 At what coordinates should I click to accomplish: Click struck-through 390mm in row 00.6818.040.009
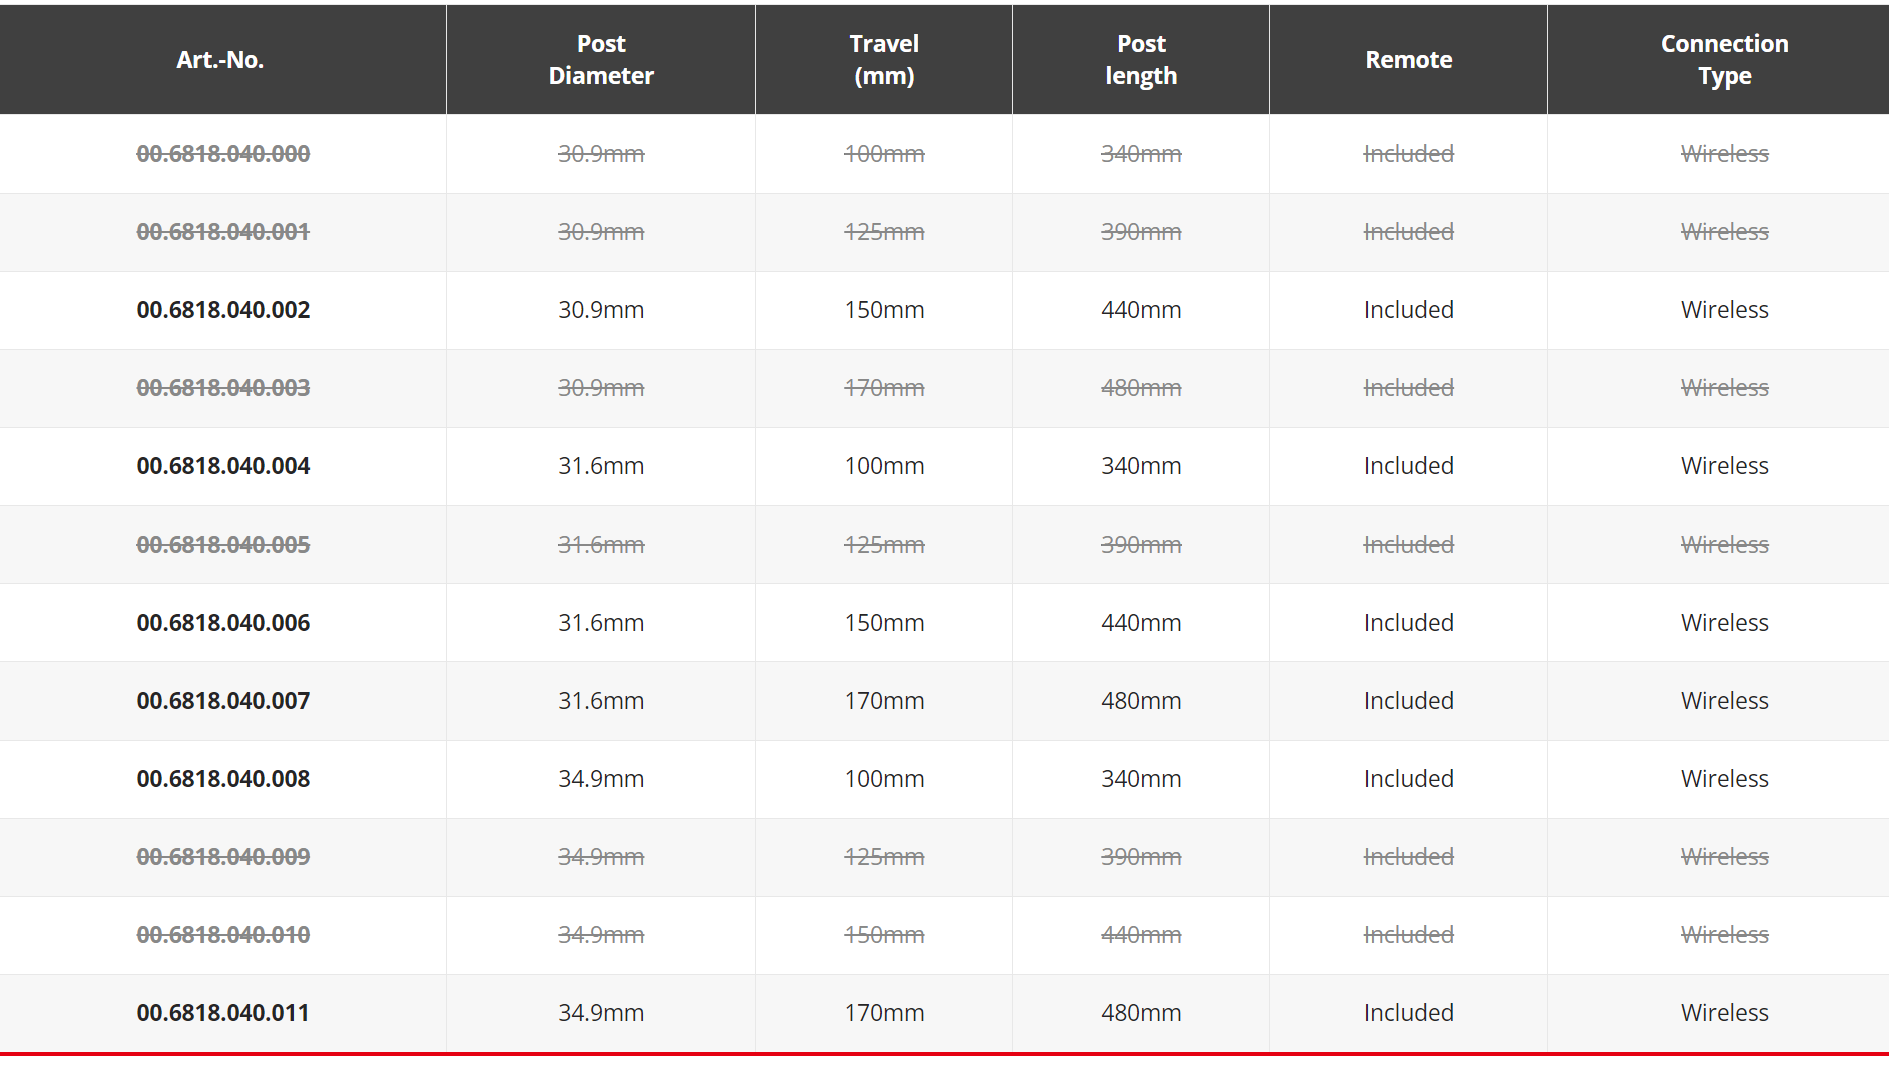pyautogui.click(x=1141, y=857)
